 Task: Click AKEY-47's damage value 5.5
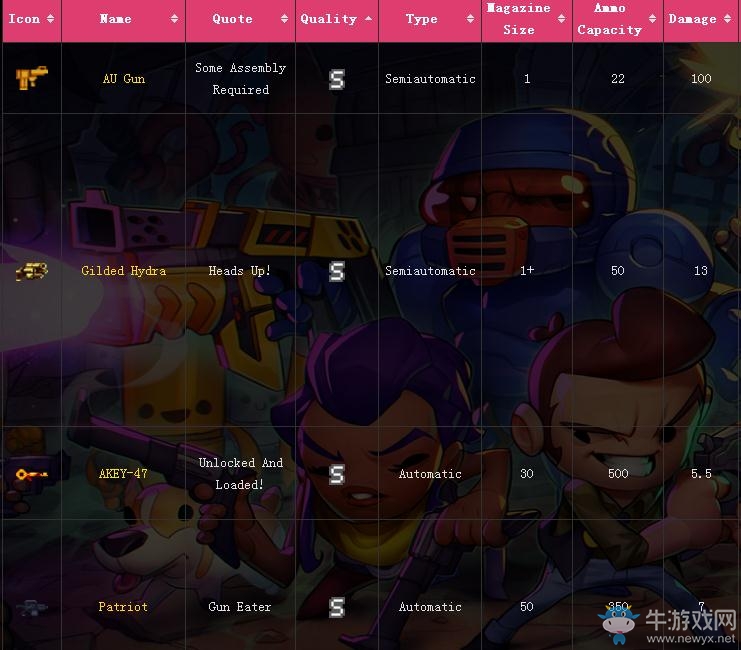tap(701, 474)
